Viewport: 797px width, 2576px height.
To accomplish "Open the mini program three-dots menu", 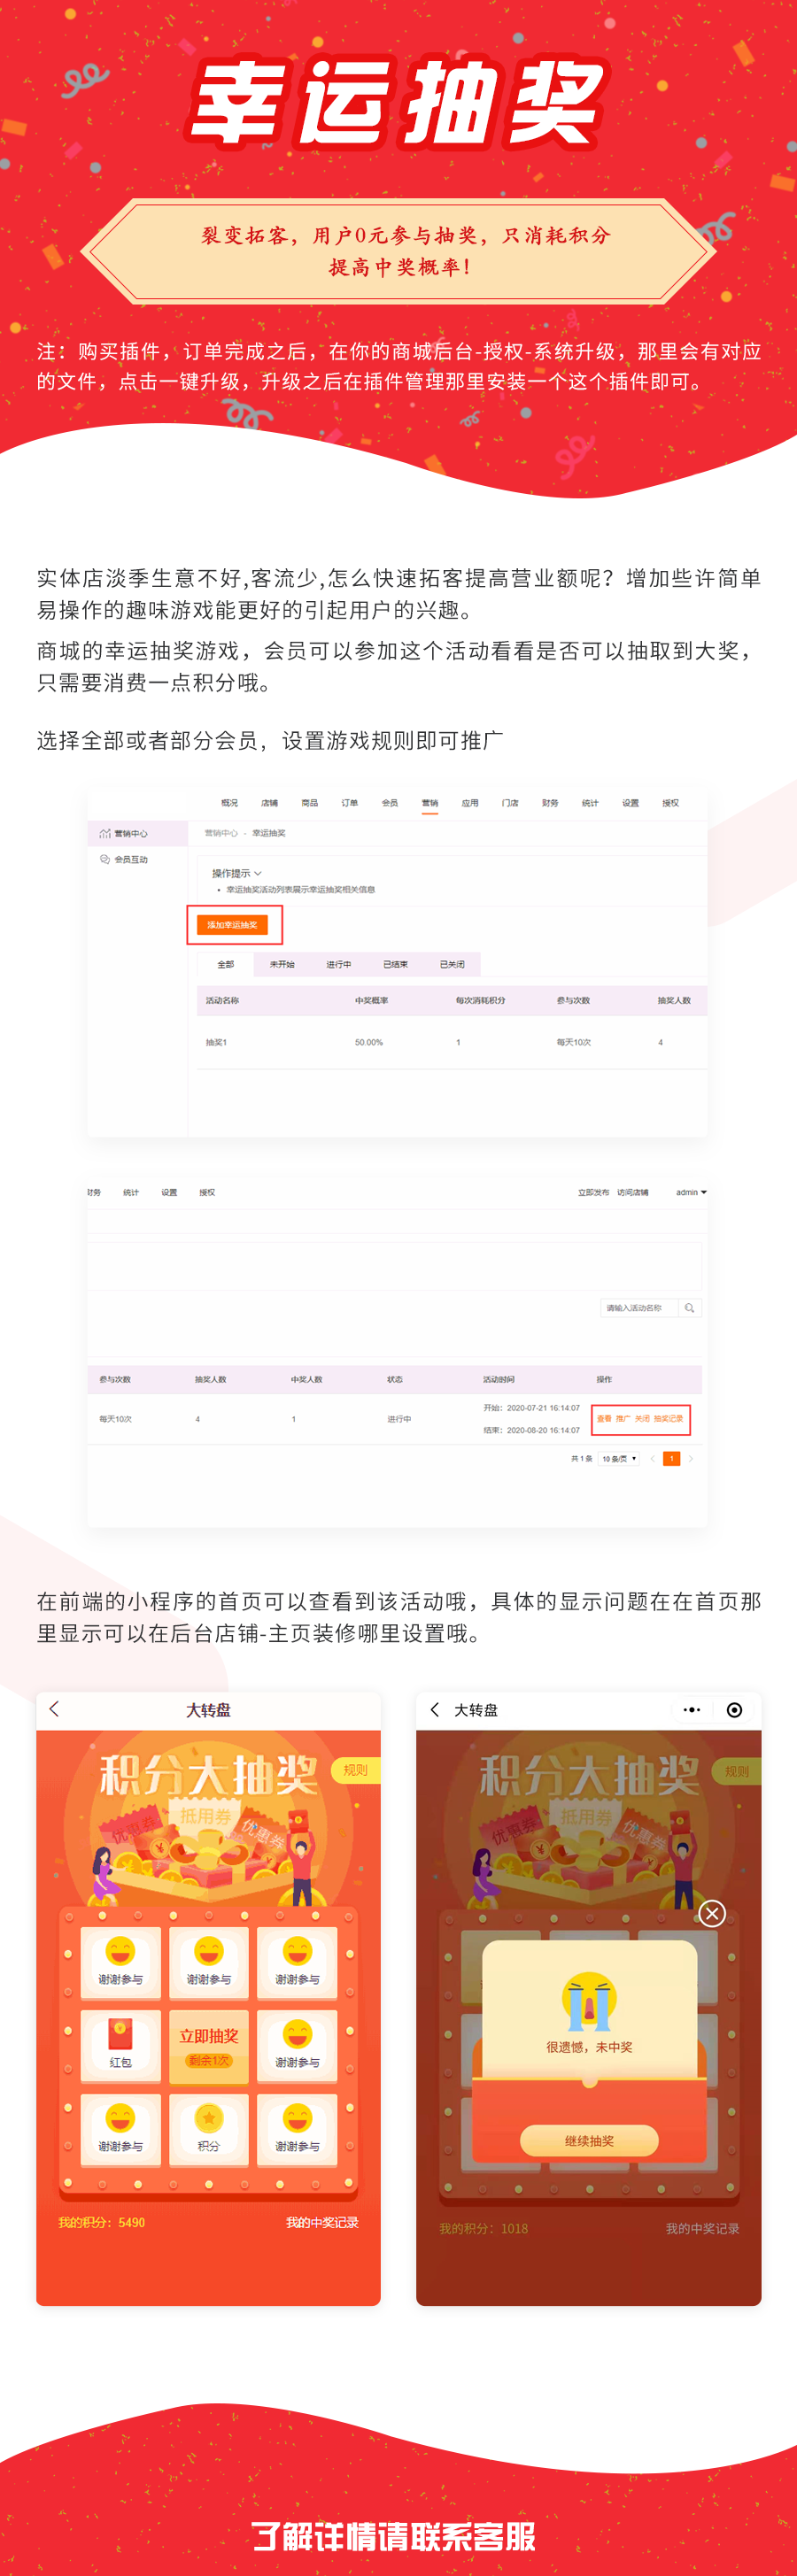I will 691,1710.
